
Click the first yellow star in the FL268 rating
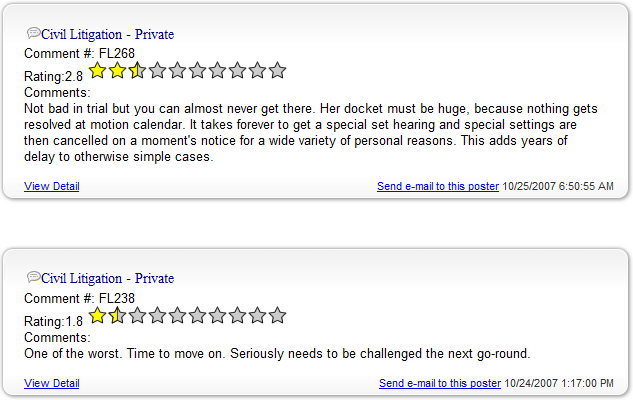coord(97,70)
